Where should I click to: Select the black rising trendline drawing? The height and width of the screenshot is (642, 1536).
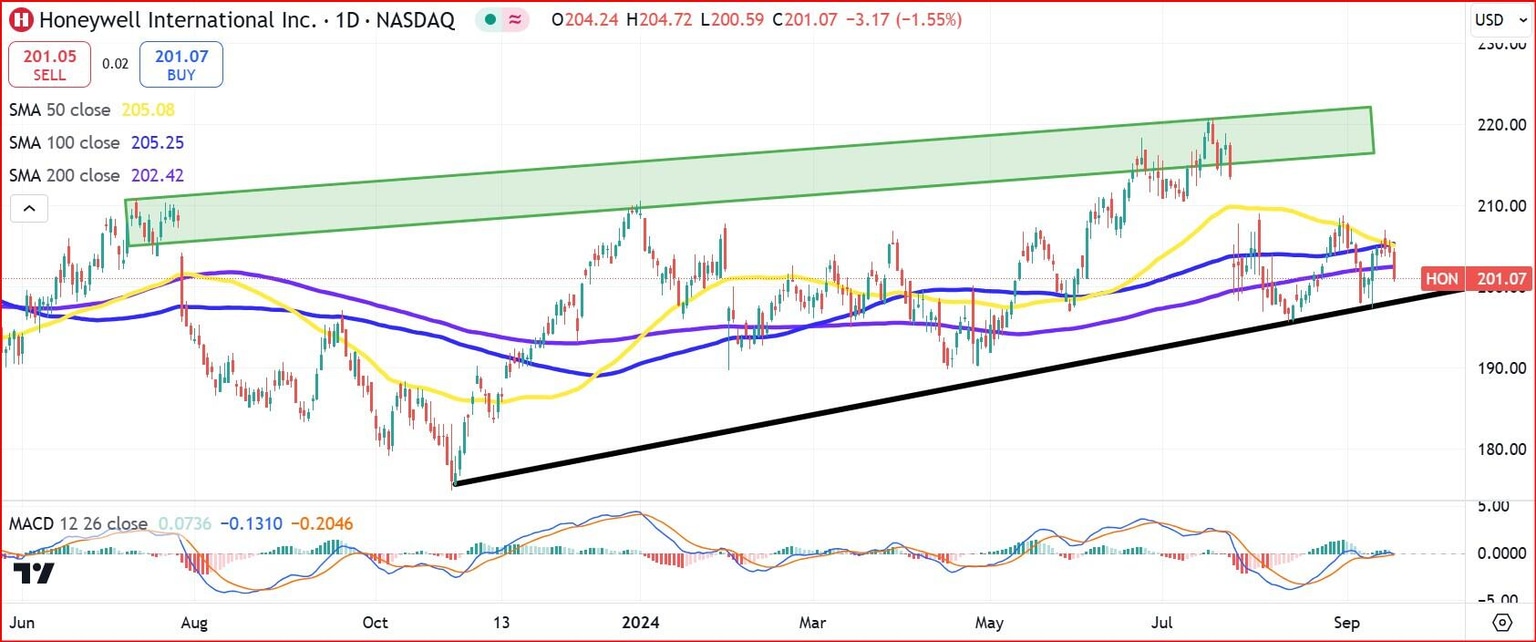click(960, 386)
